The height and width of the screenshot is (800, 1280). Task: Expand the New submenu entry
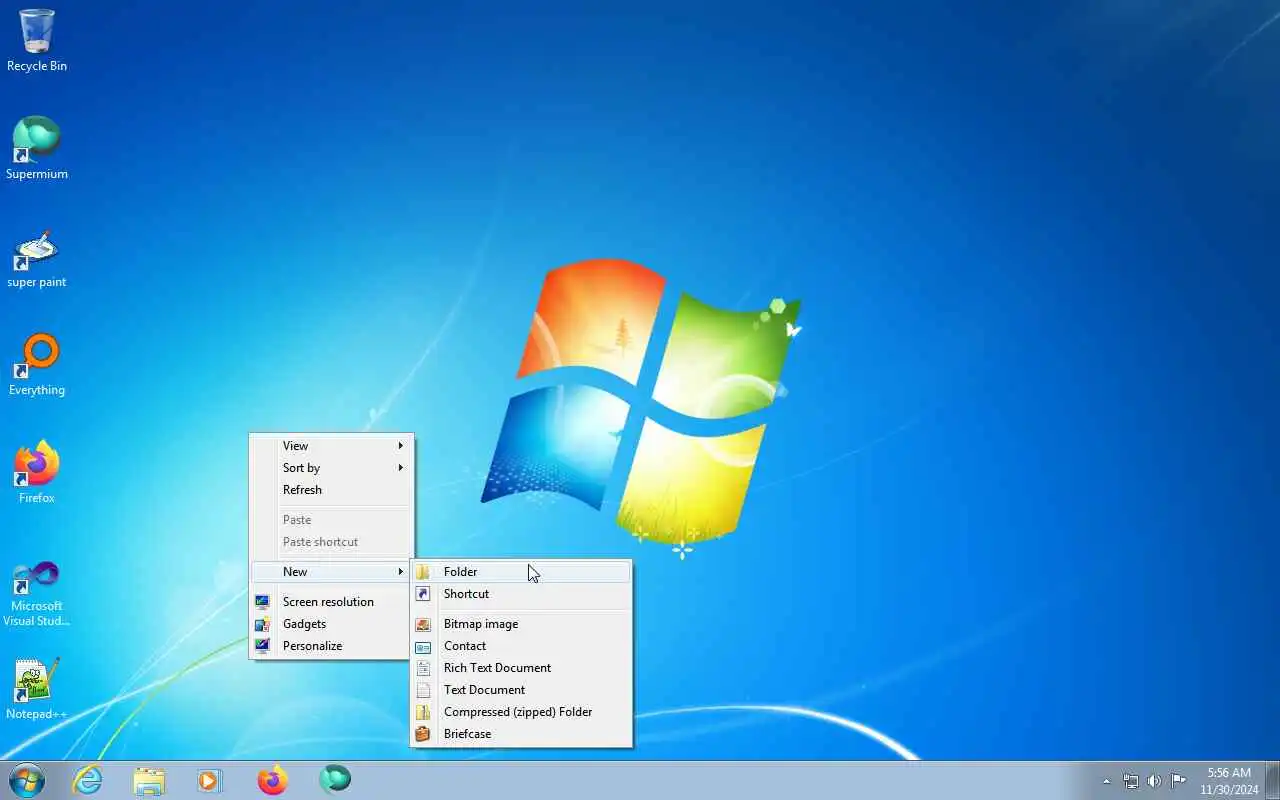(332, 572)
